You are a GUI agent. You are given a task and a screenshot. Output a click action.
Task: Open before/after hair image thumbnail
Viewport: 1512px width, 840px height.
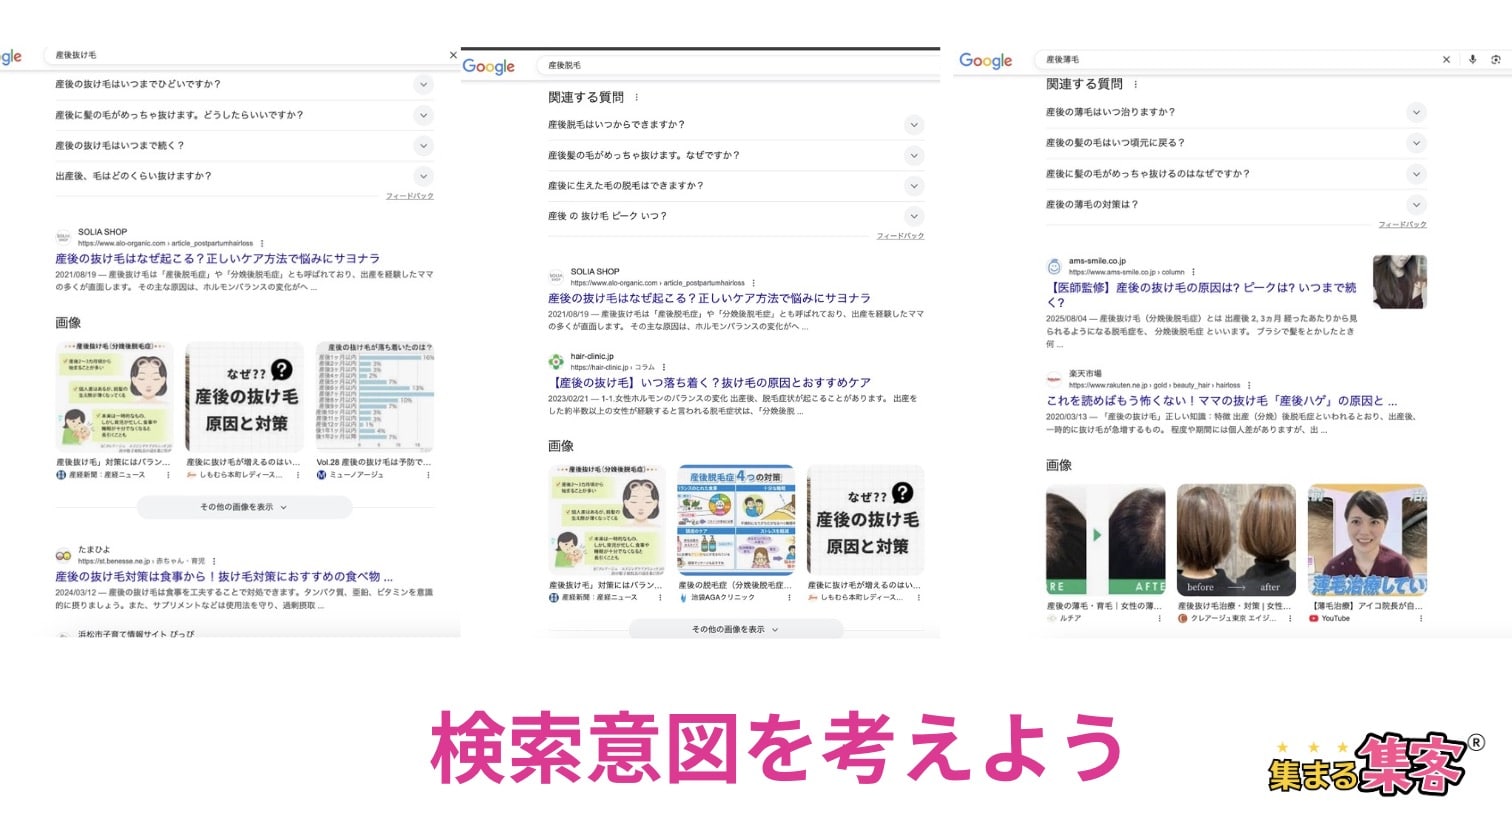(1236, 540)
